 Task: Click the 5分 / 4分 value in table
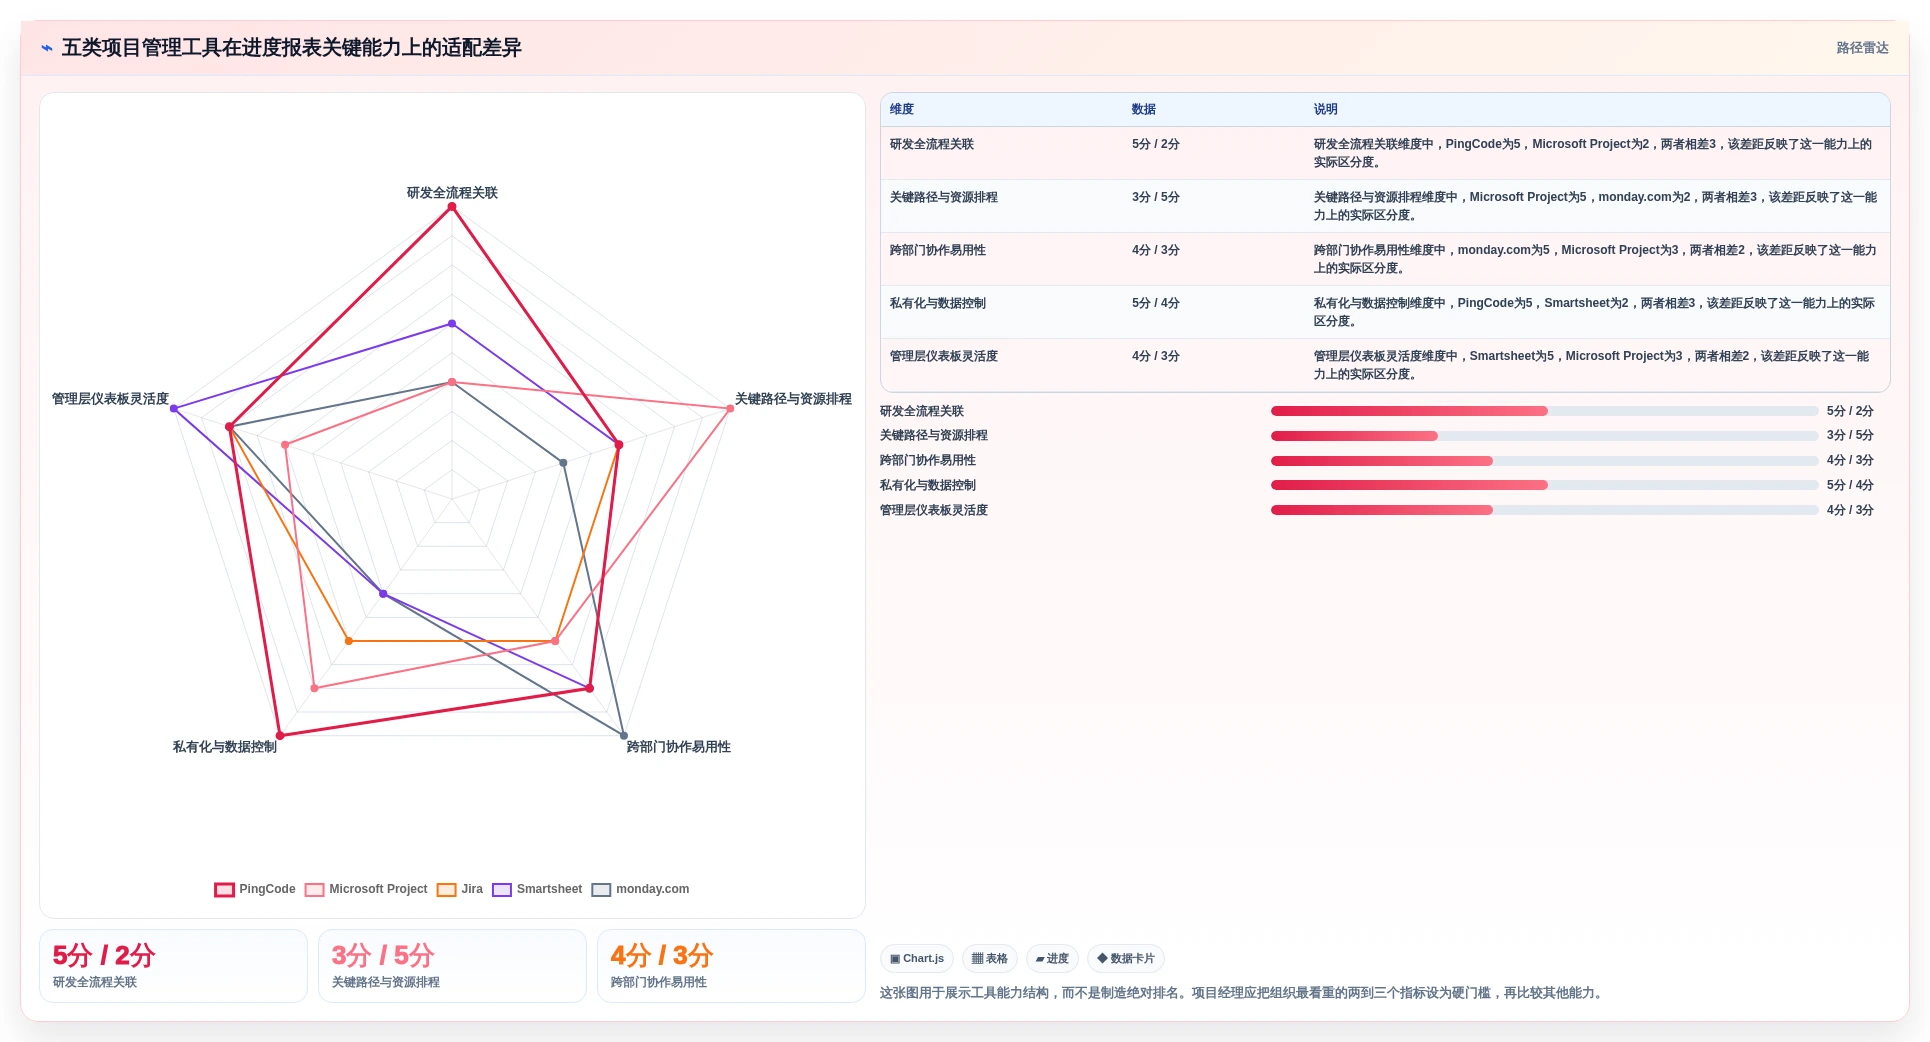(1156, 303)
